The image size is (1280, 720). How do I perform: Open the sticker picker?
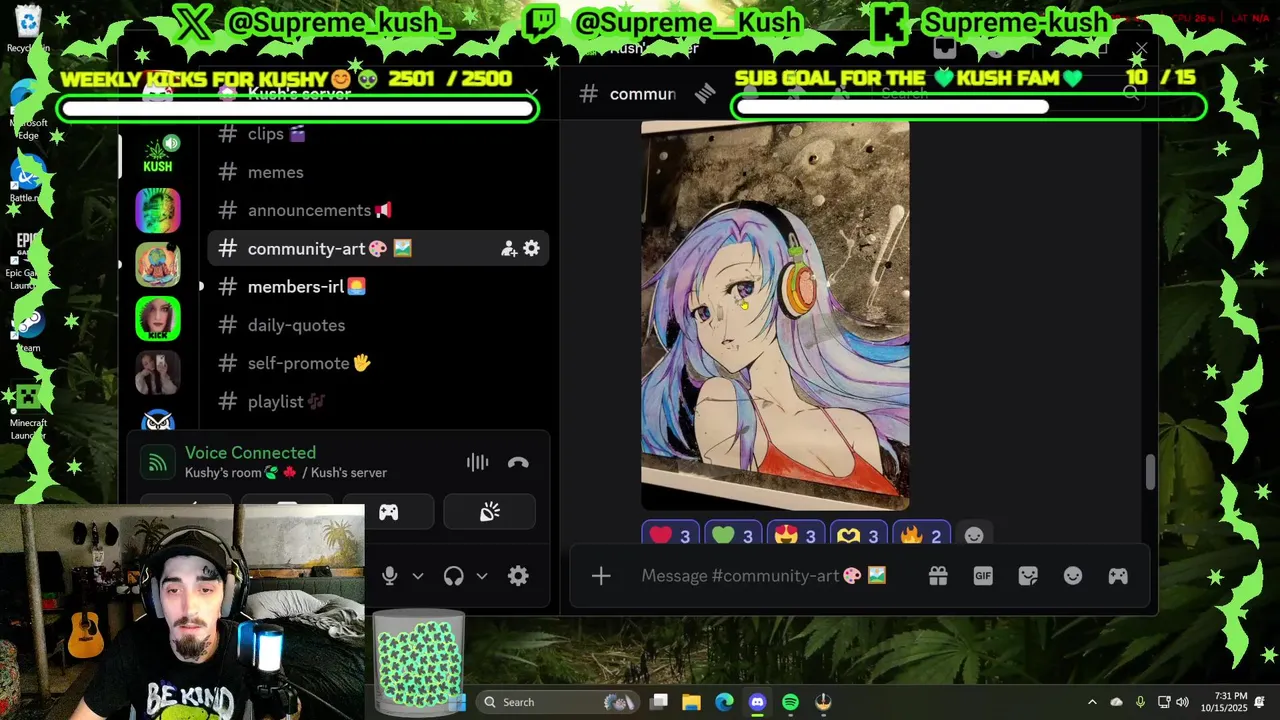pos(1028,576)
